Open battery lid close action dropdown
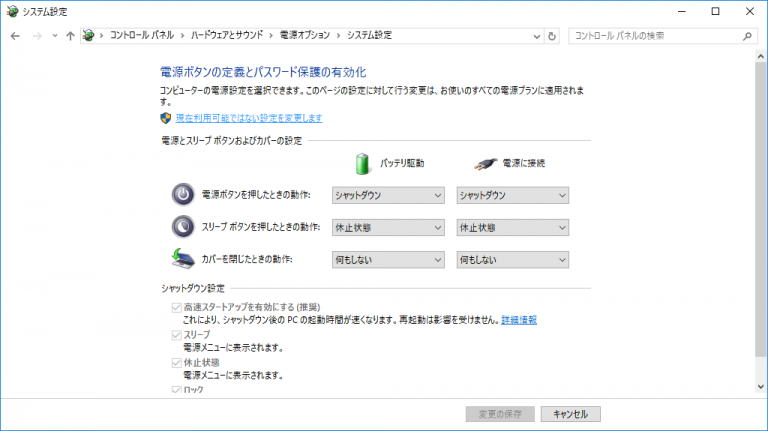This screenshot has height=431, width=768. [x=388, y=260]
